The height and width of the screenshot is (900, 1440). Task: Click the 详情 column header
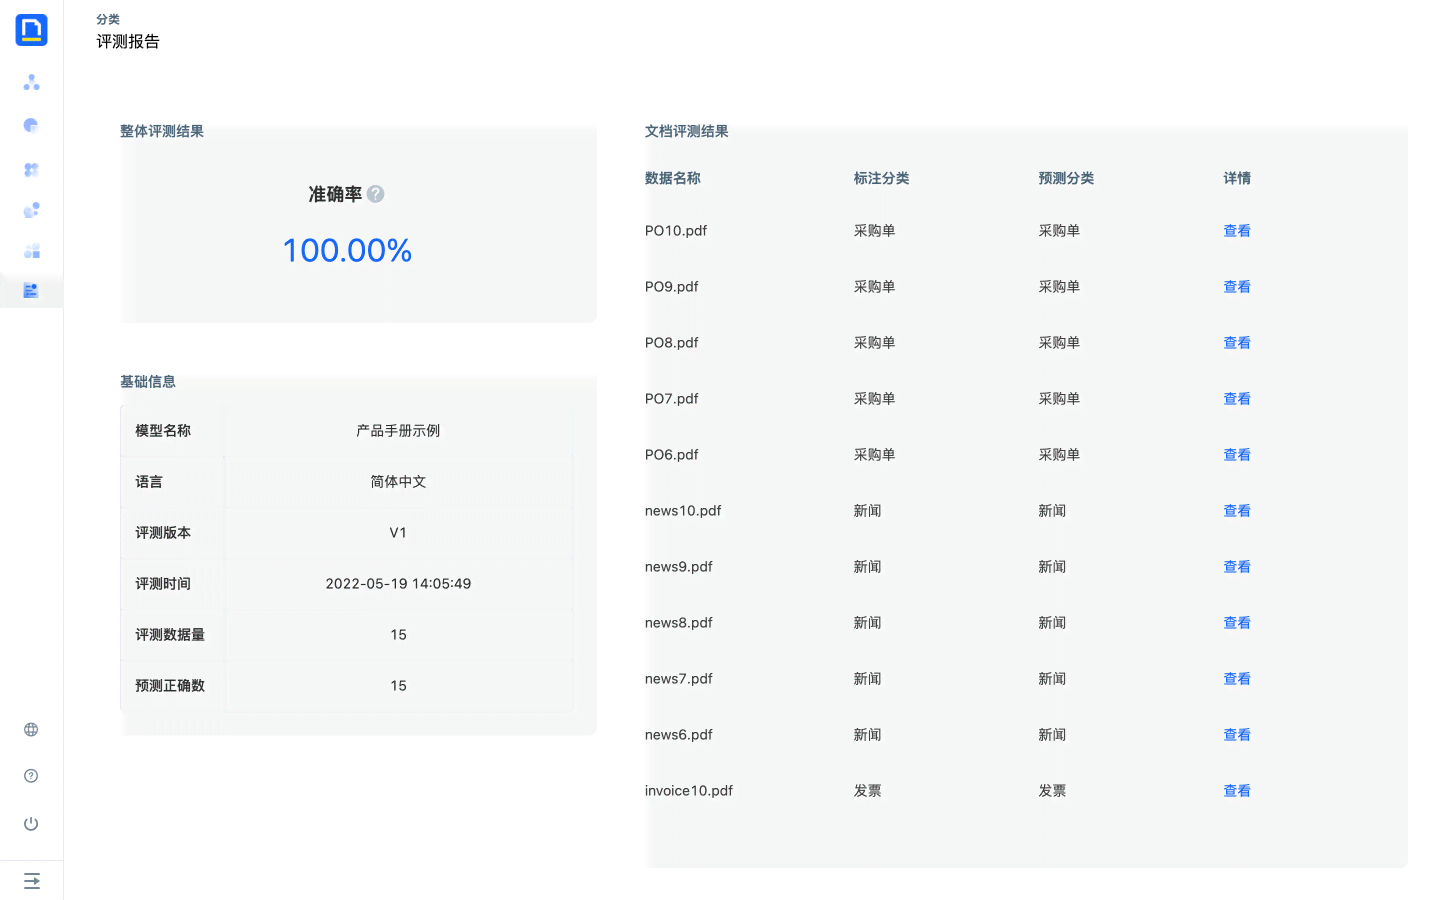tap(1237, 178)
